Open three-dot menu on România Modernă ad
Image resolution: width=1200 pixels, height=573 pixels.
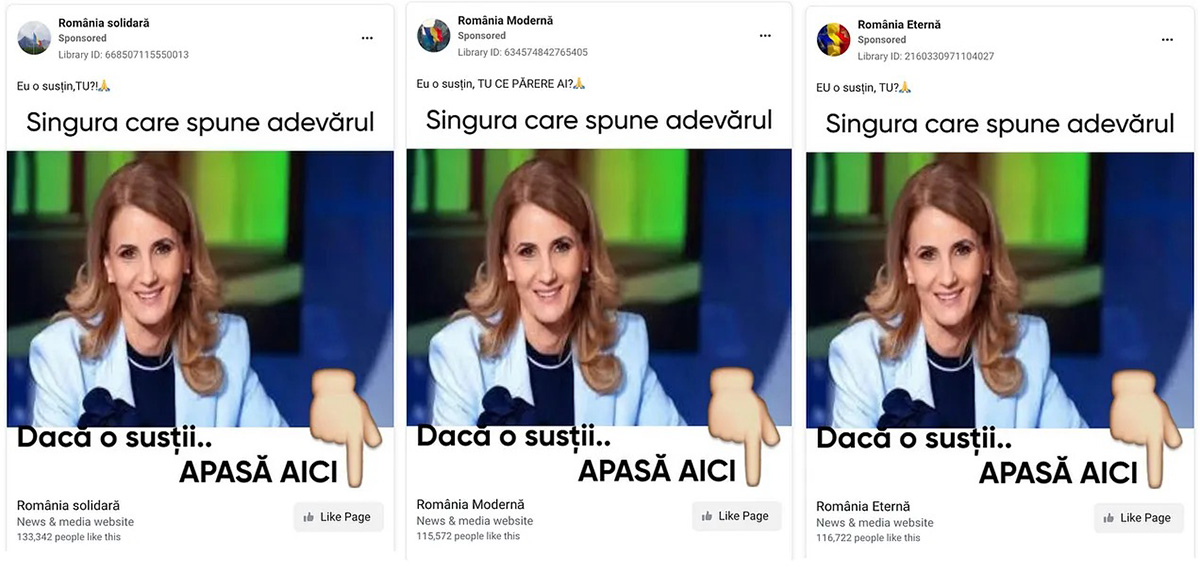coord(766,36)
